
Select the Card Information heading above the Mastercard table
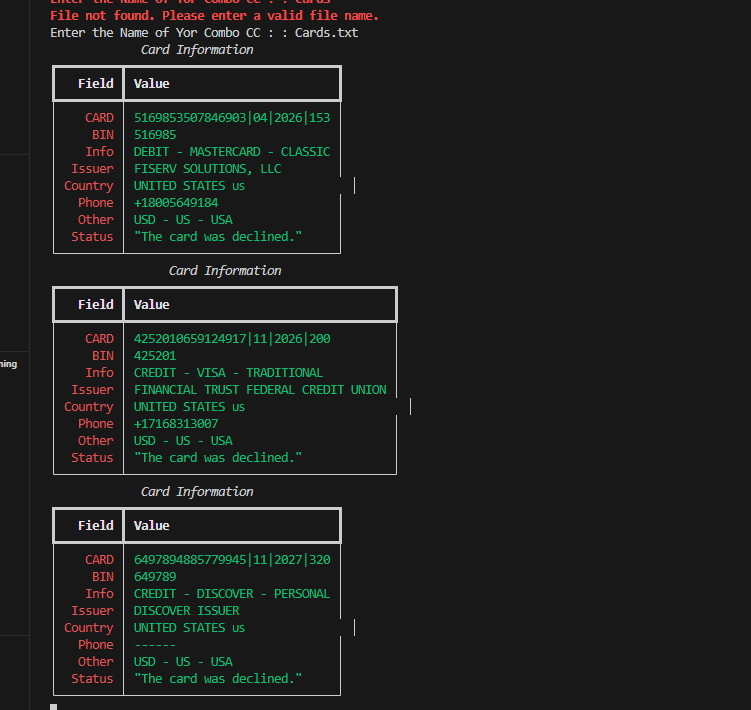point(197,50)
